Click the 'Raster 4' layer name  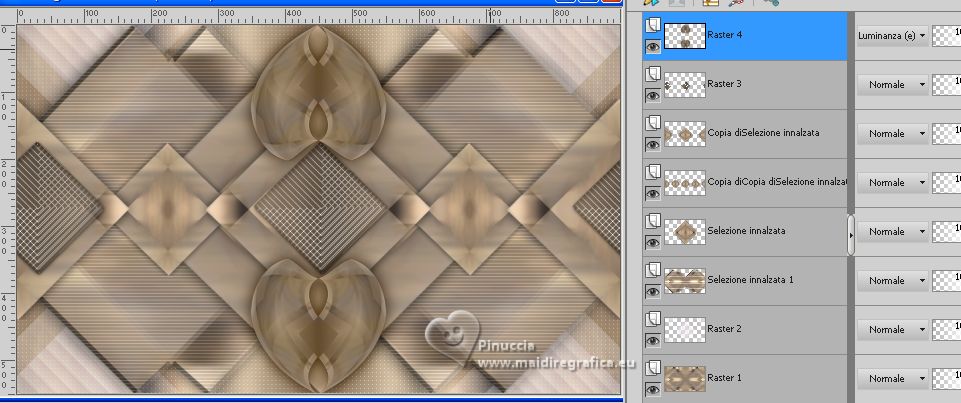724,35
